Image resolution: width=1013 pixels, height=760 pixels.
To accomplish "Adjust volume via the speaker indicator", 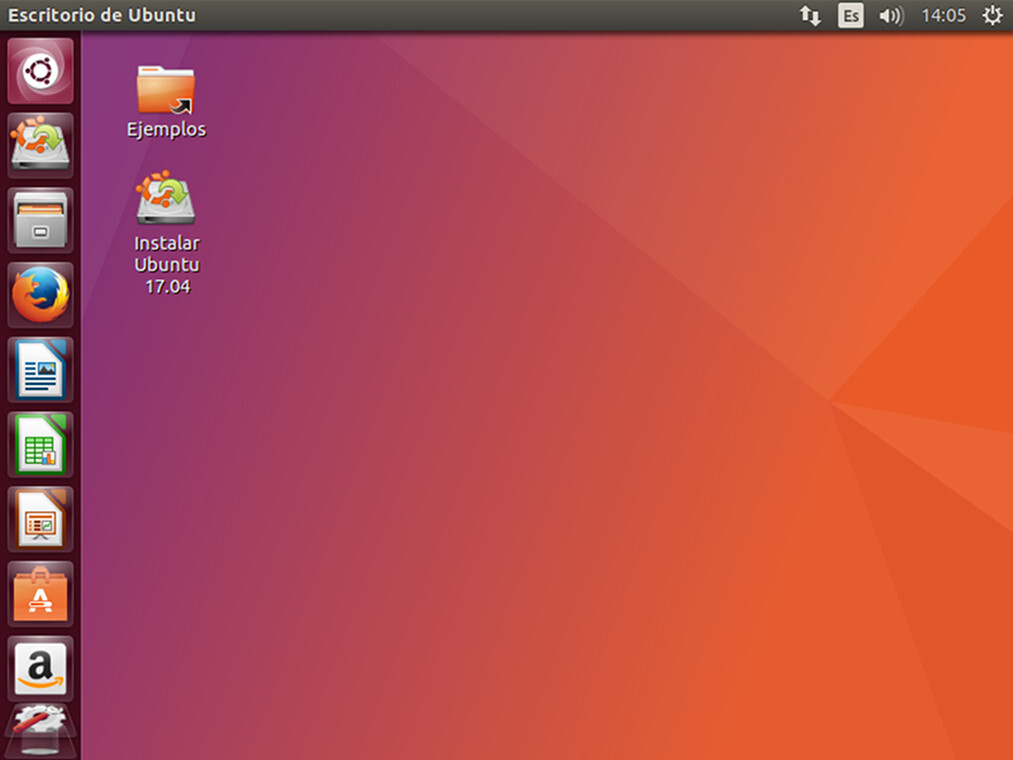I will [890, 15].
